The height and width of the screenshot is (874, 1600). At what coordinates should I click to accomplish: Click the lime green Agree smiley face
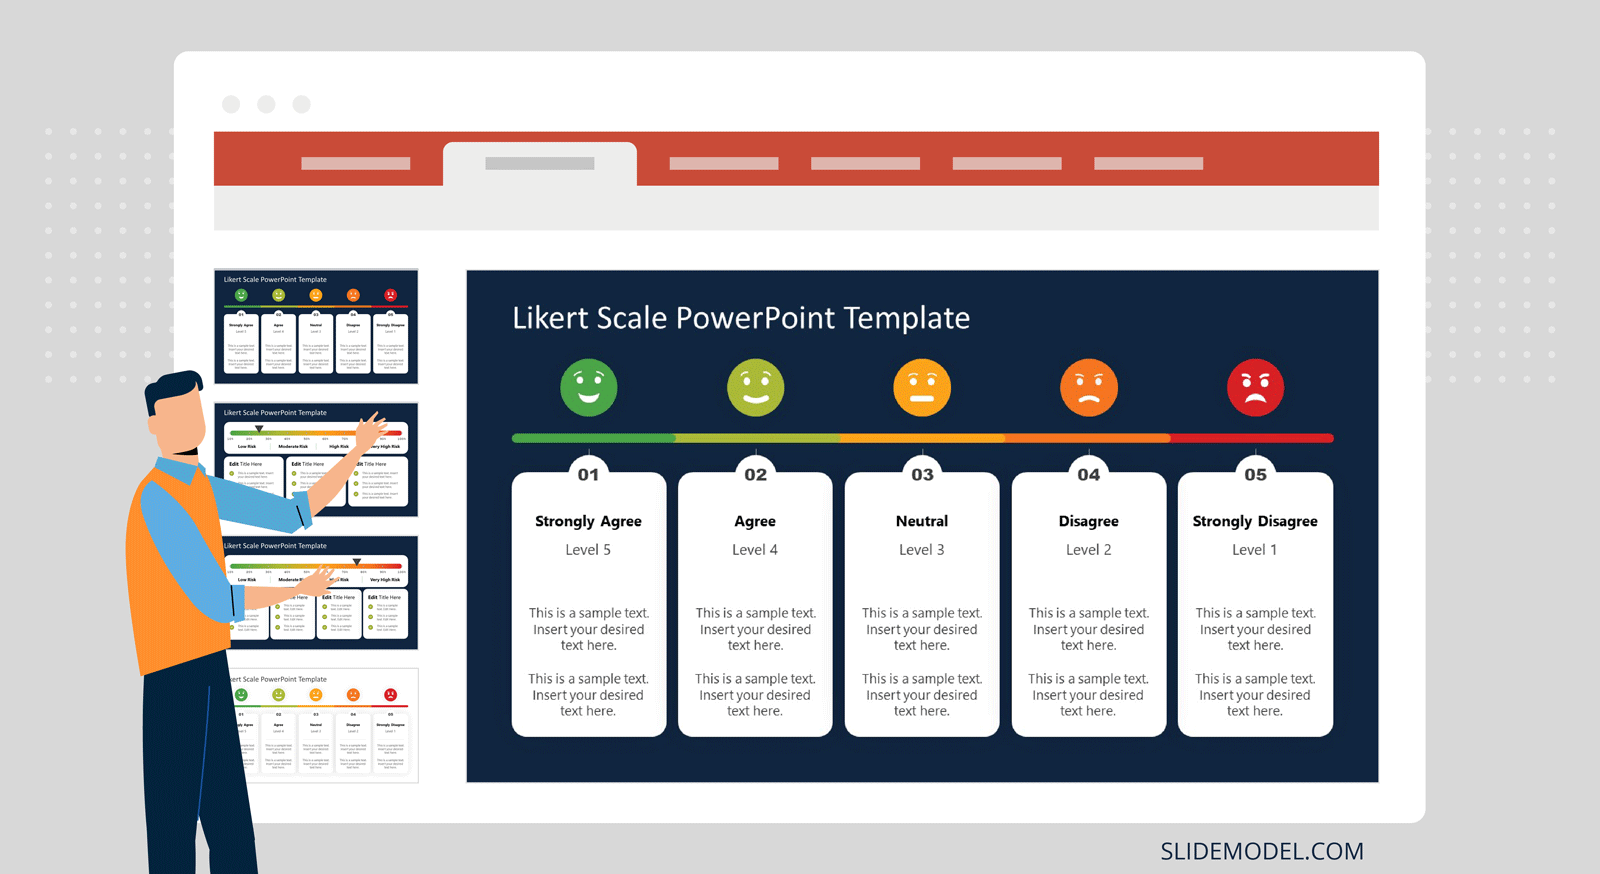click(755, 387)
